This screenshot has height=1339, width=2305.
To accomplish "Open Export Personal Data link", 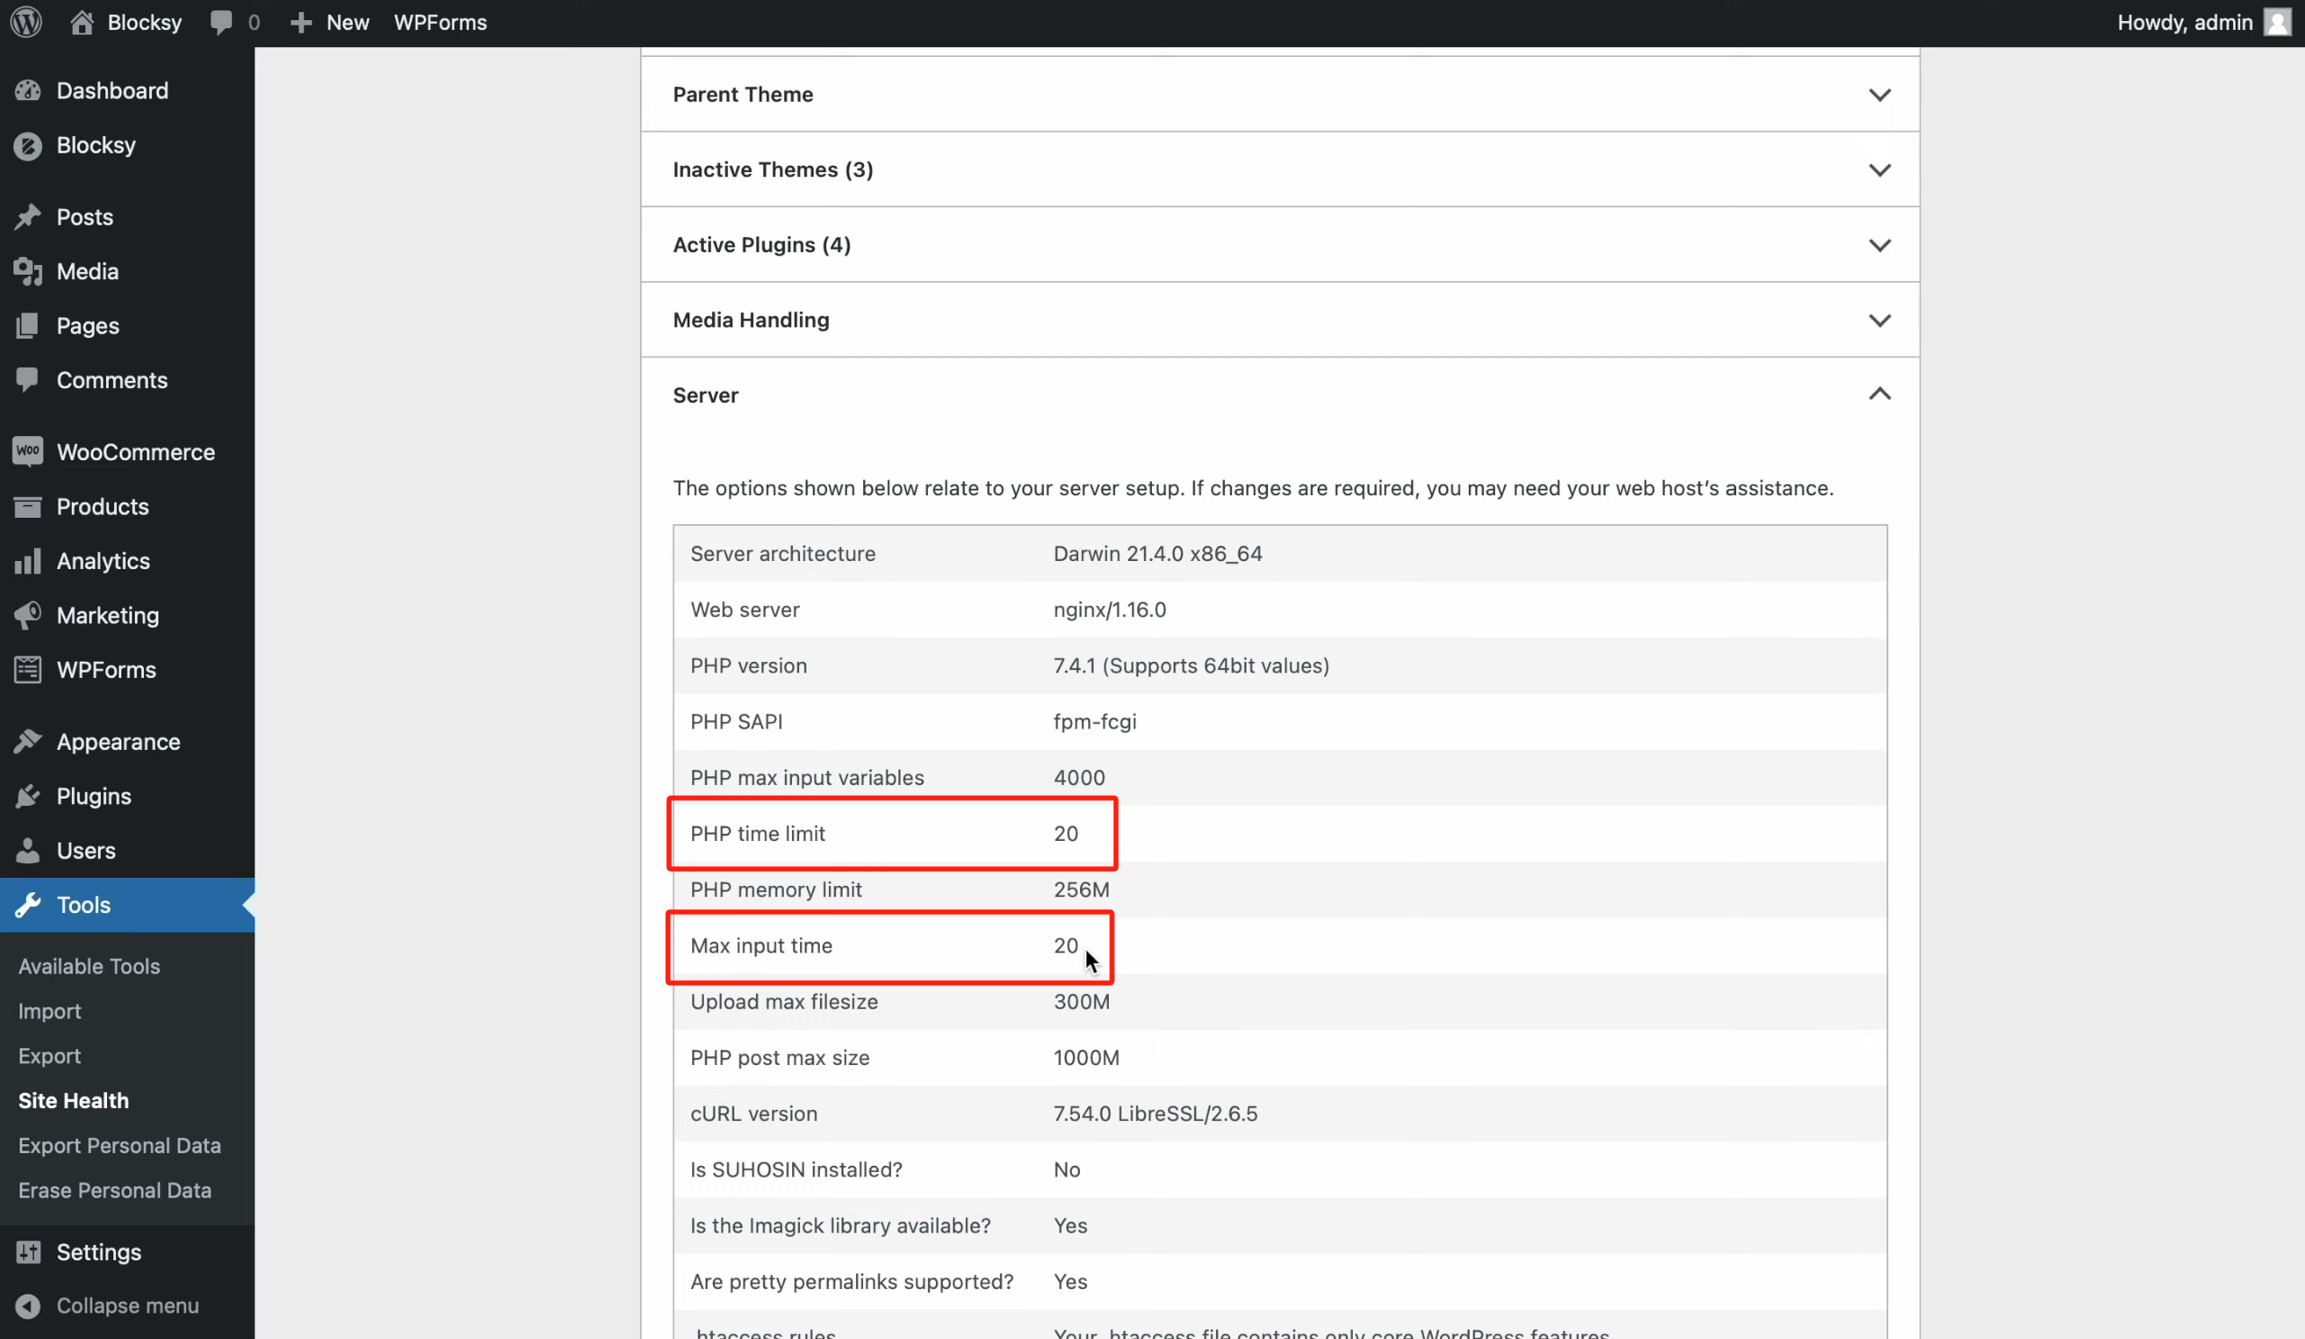I will (119, 1145).
